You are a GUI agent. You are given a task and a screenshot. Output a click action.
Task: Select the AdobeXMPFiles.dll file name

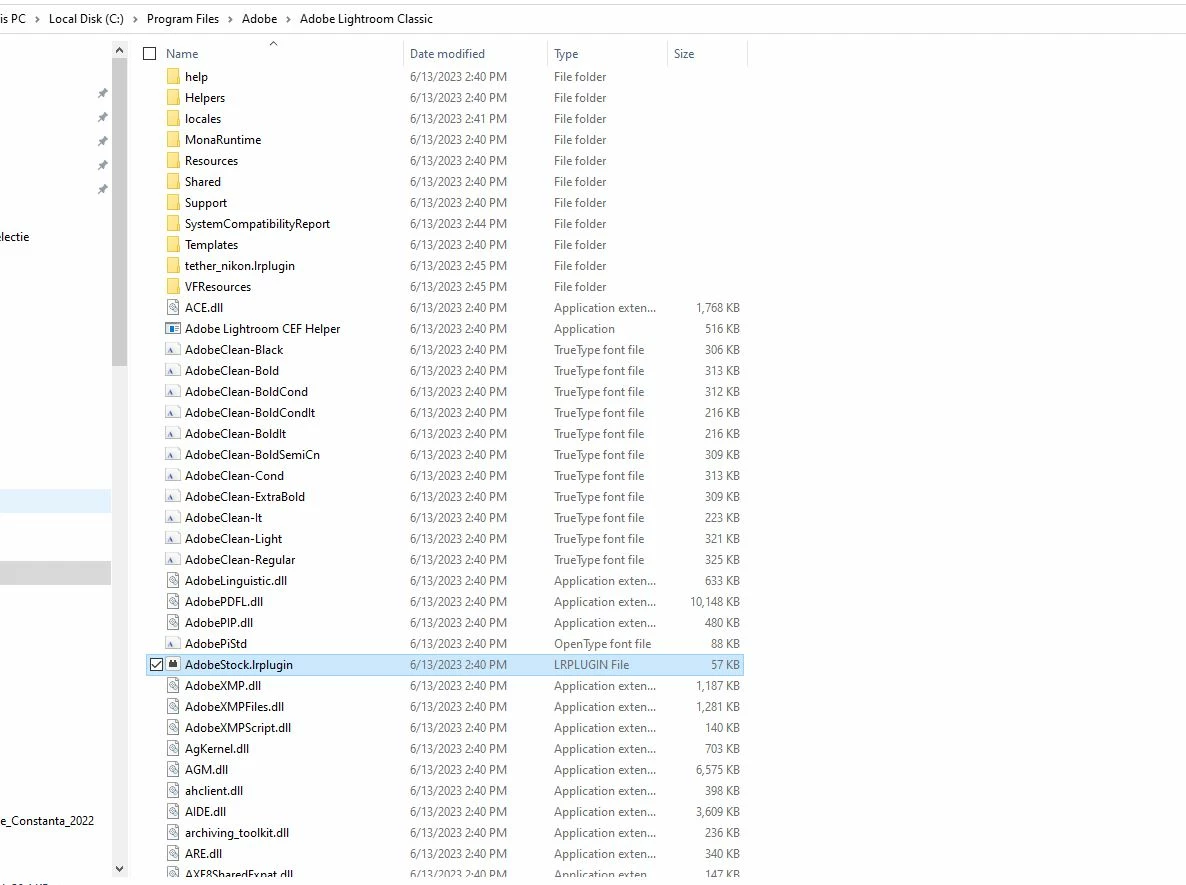click(234, 706)
